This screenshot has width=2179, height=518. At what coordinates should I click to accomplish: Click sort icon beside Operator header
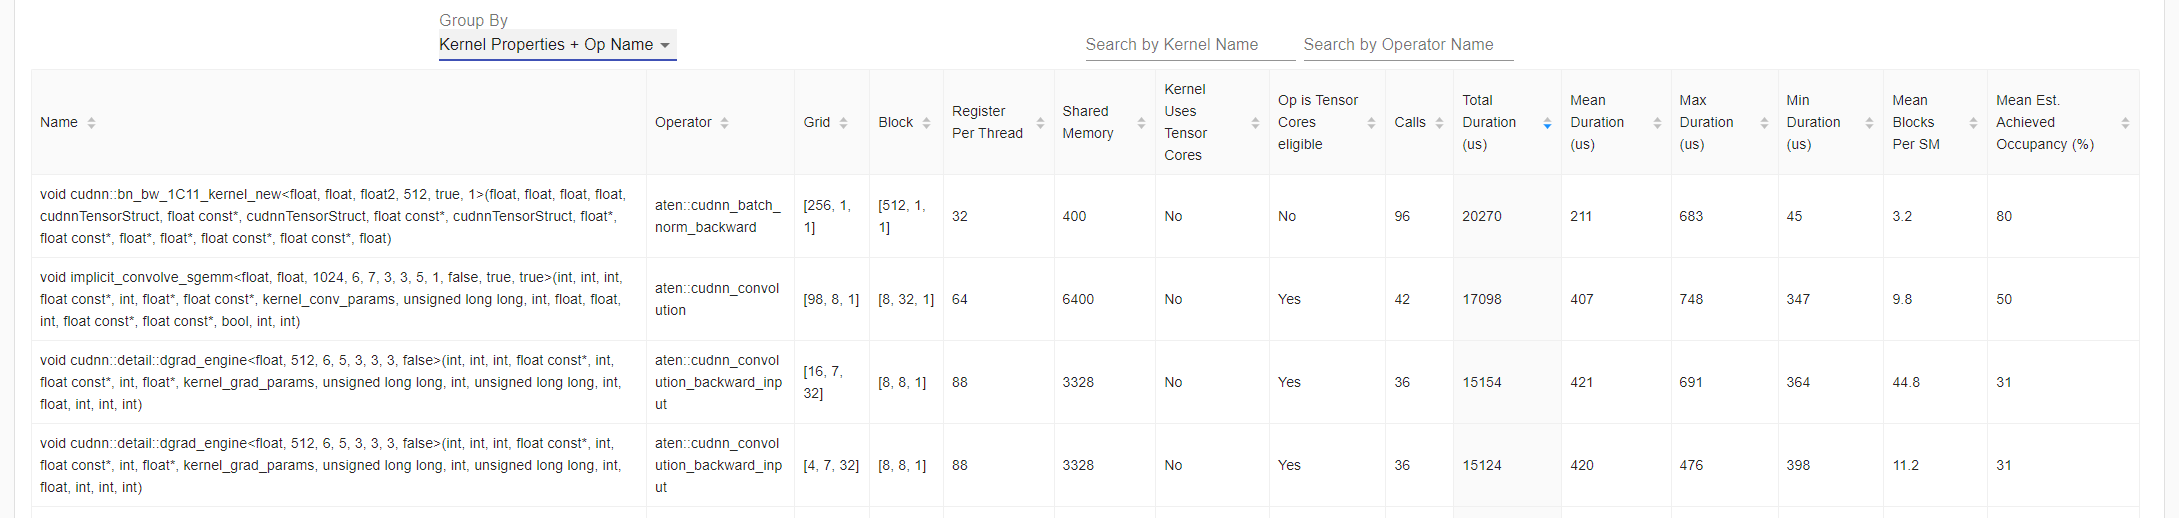[x=724, y=123]
